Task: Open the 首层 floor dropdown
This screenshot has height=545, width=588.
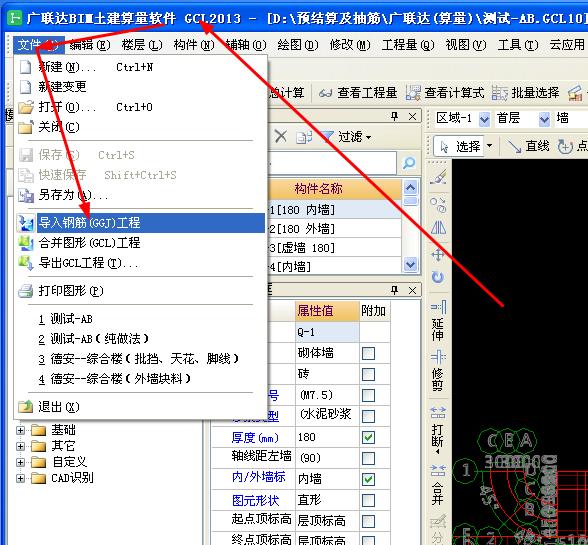Action: point(544,119)
